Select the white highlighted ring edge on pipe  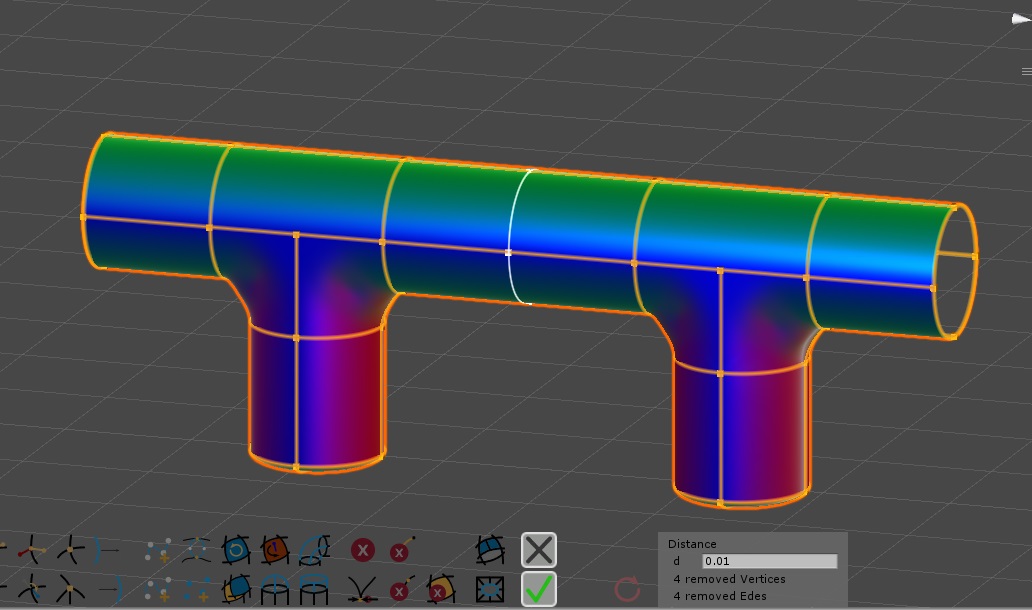point(519,237)
